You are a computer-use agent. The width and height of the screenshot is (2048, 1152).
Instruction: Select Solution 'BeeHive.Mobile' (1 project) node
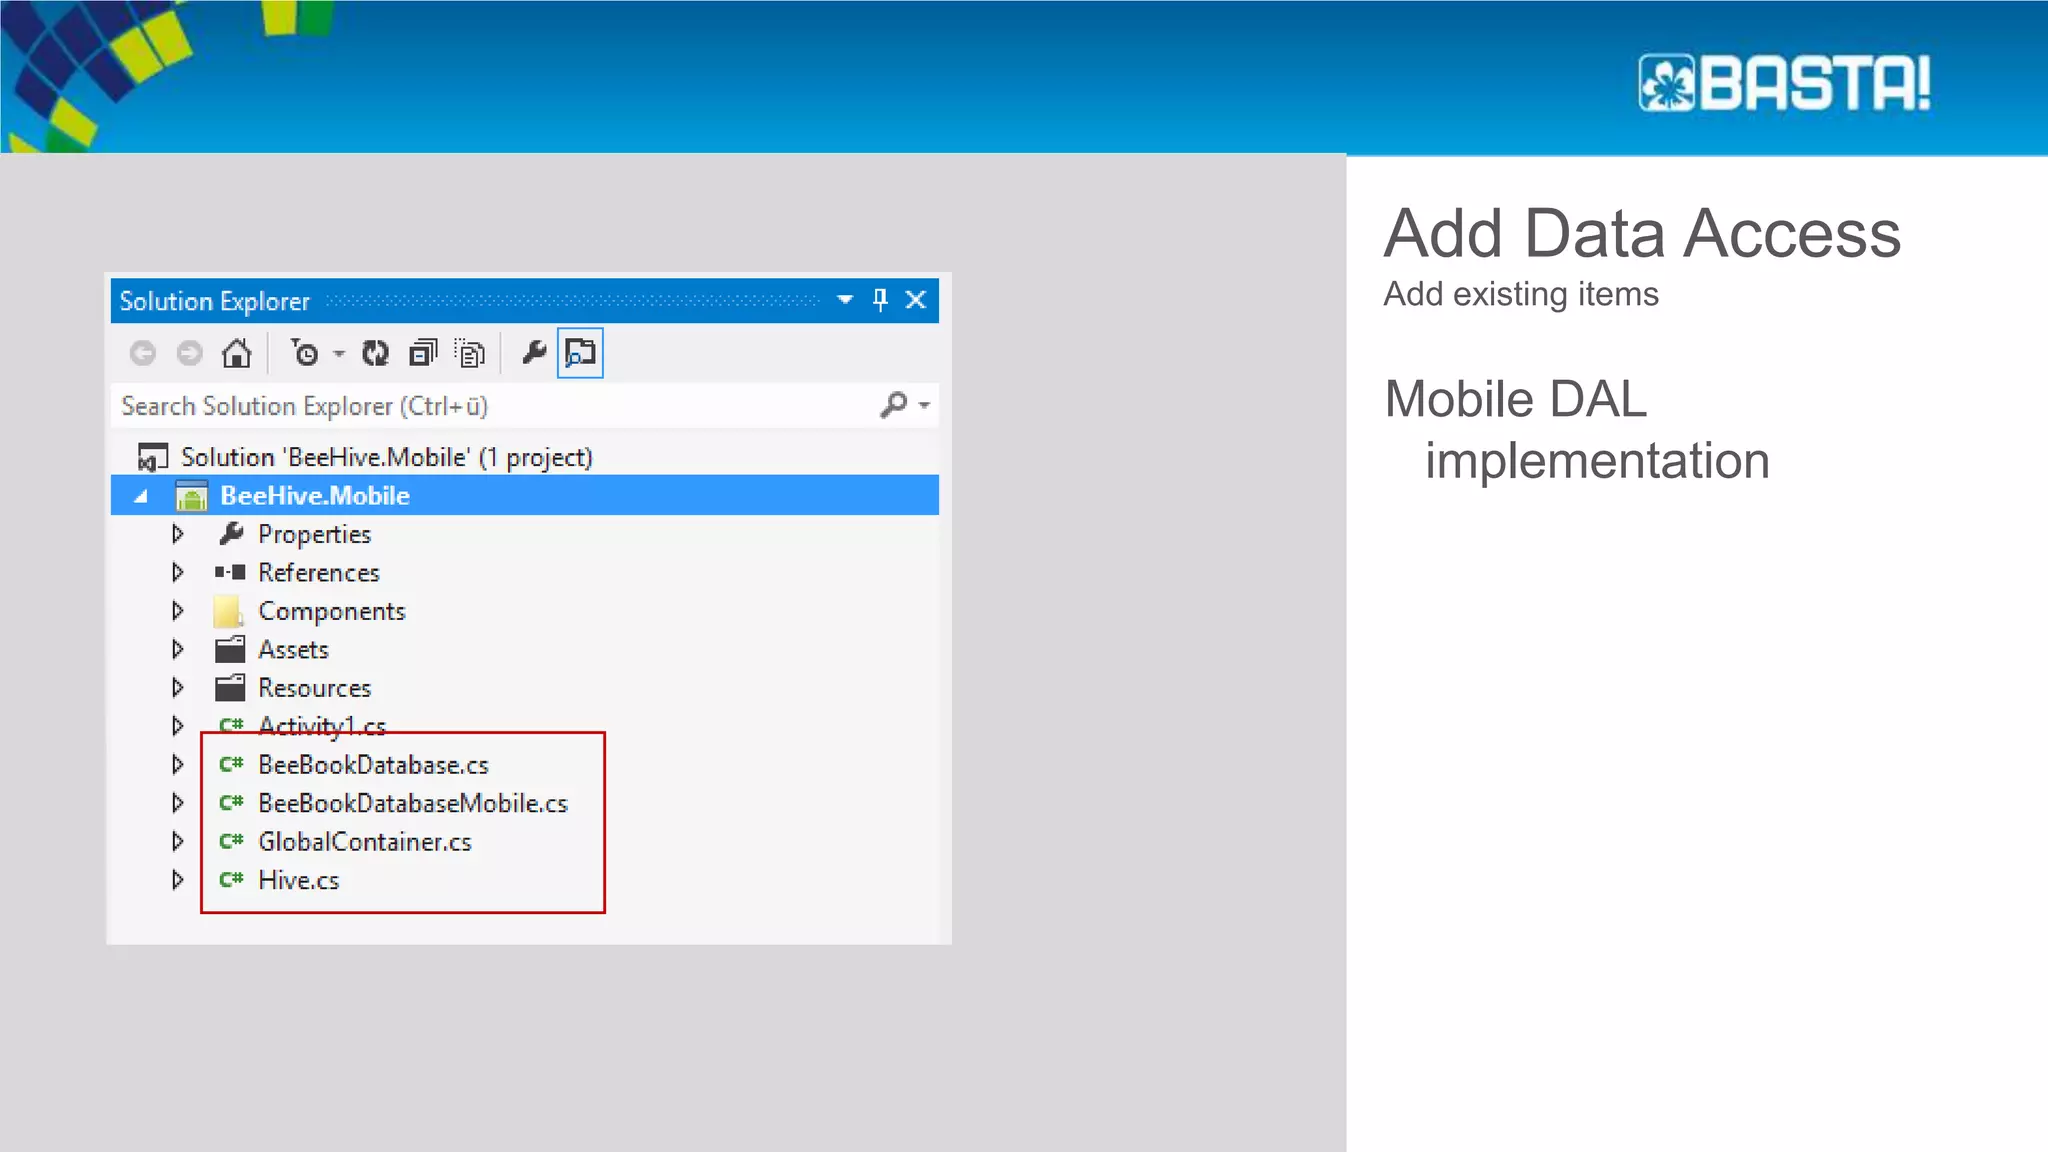tap(386, 457)
